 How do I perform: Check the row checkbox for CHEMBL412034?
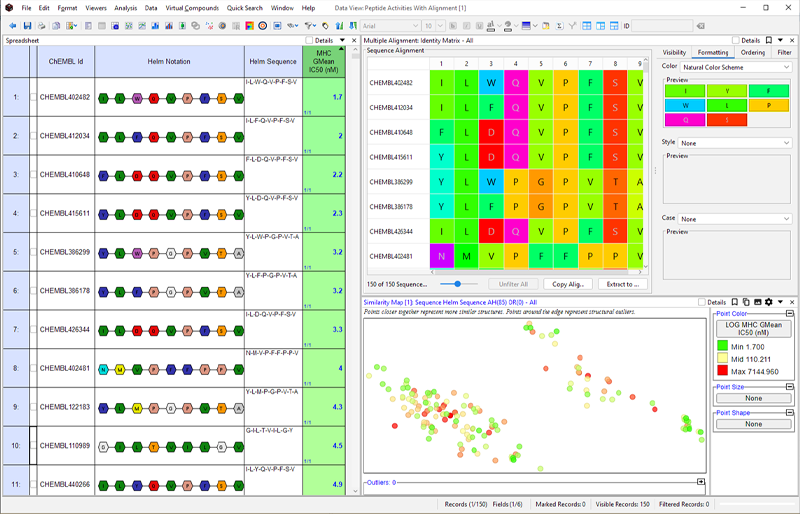coord(33,136)
